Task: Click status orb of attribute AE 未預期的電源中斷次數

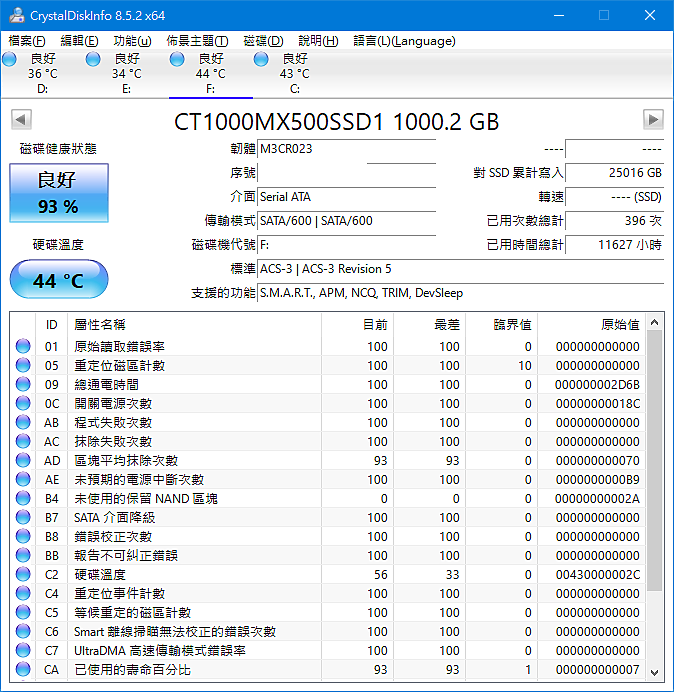Action: pos(23,479)
